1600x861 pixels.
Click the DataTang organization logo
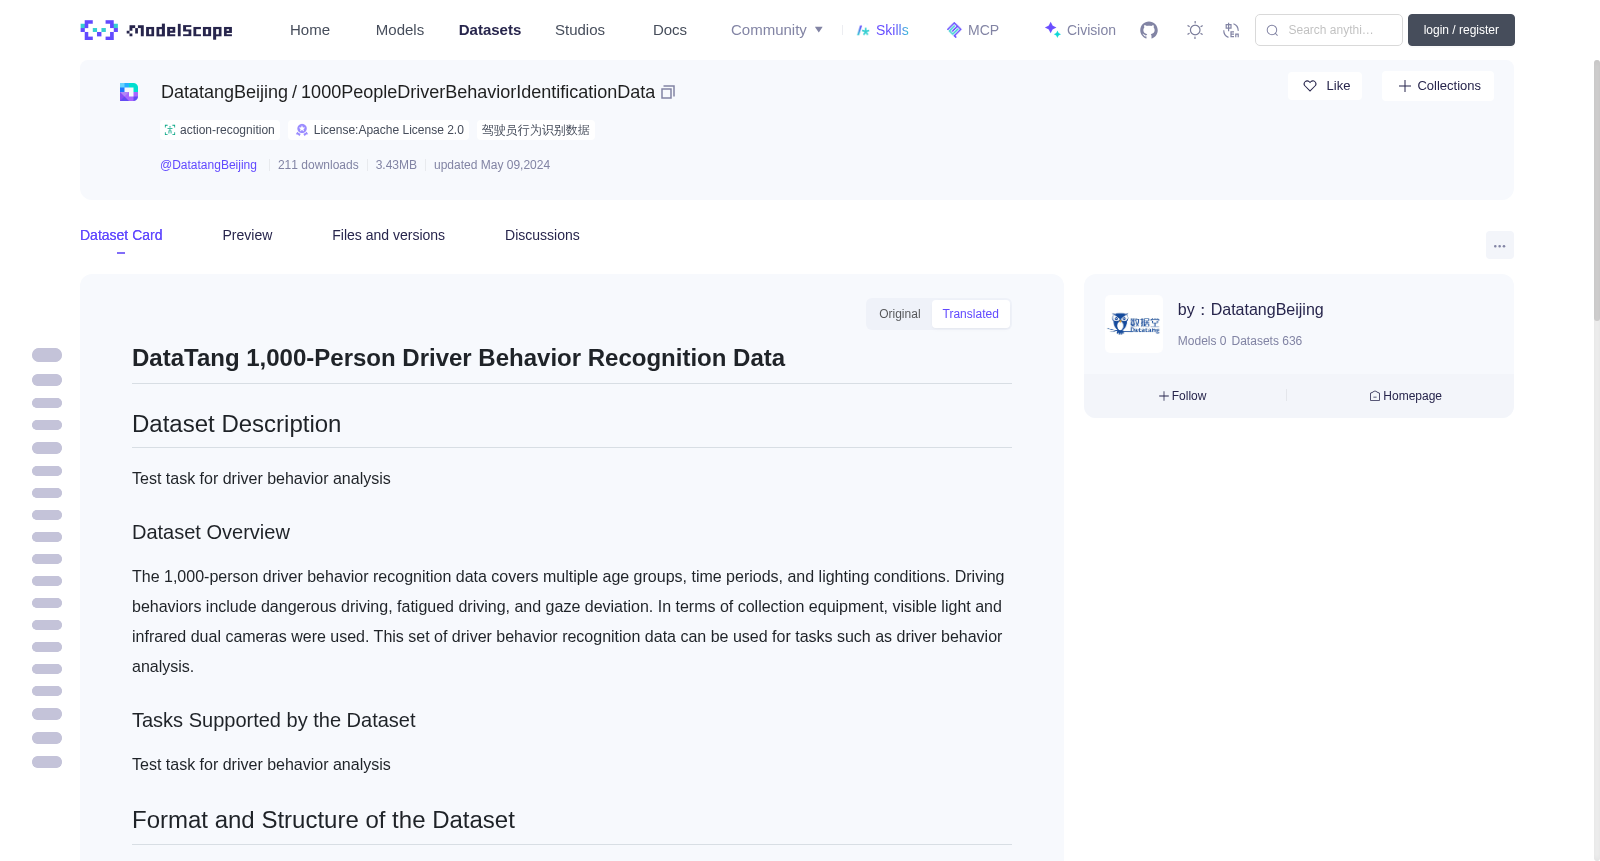point(1134,324)
